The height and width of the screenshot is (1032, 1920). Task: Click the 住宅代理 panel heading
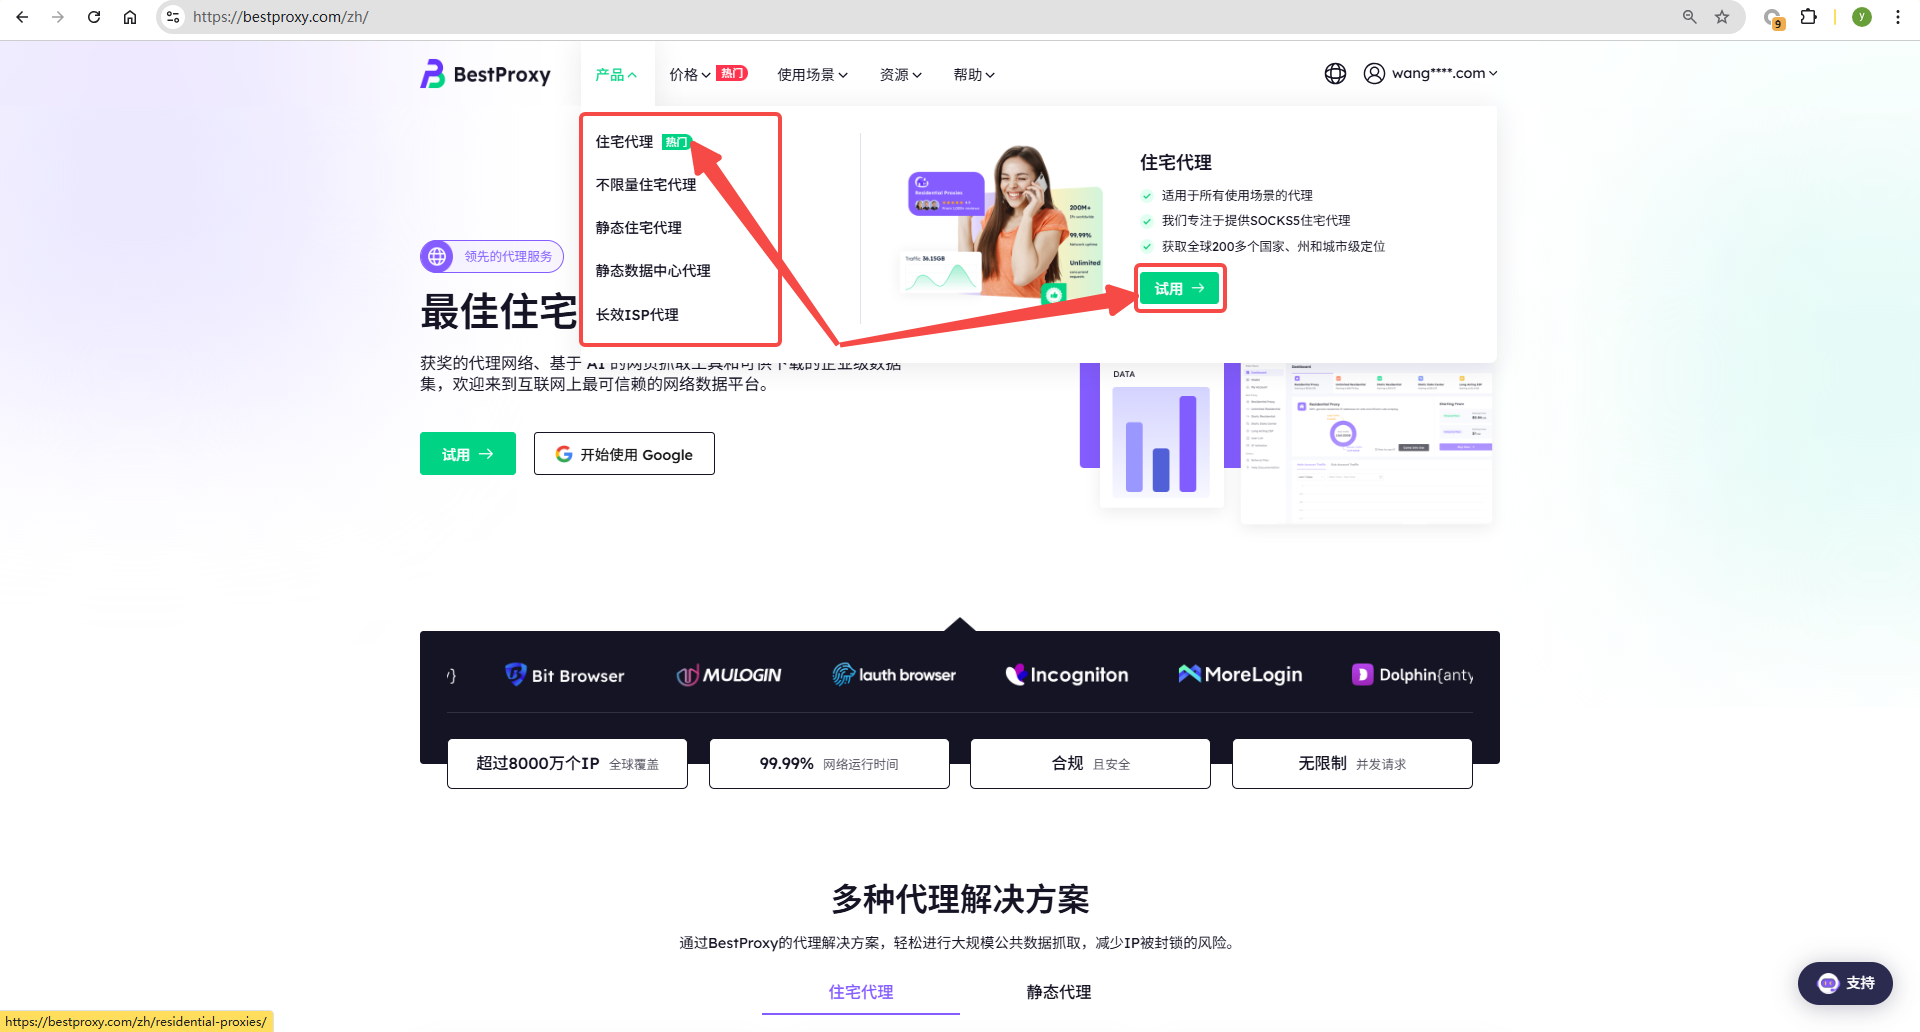tap(1176, 162)
